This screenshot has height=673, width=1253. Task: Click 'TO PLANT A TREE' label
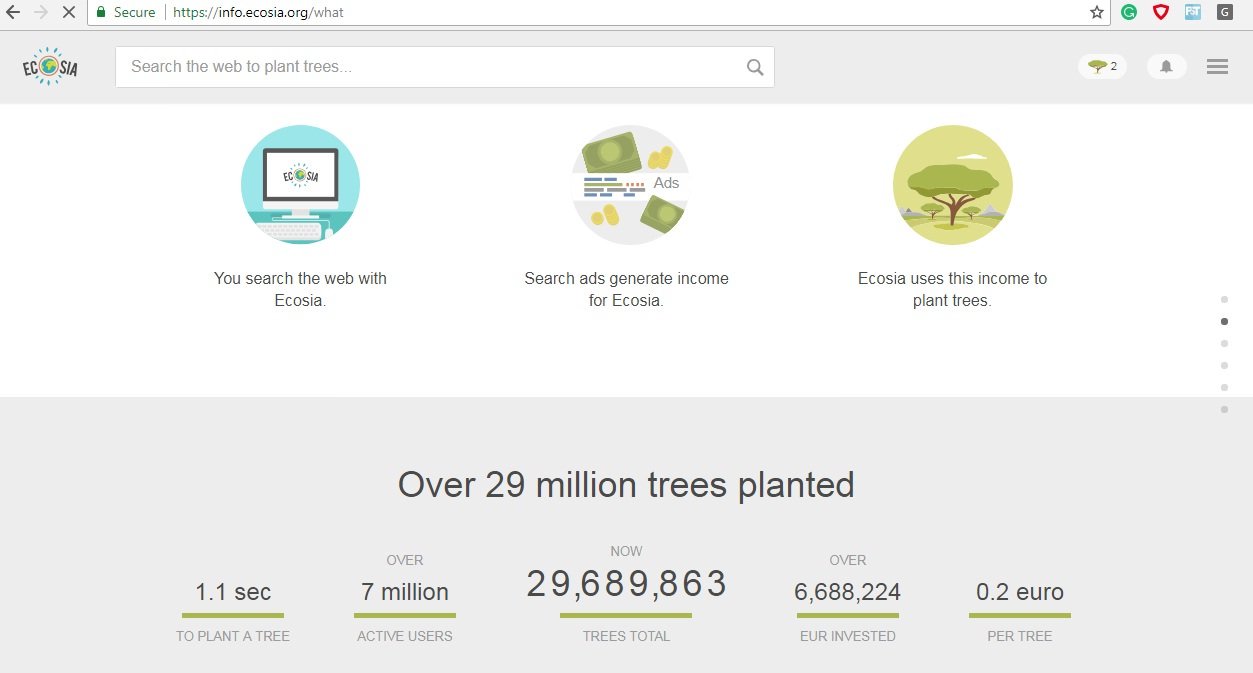pos(233,636)
